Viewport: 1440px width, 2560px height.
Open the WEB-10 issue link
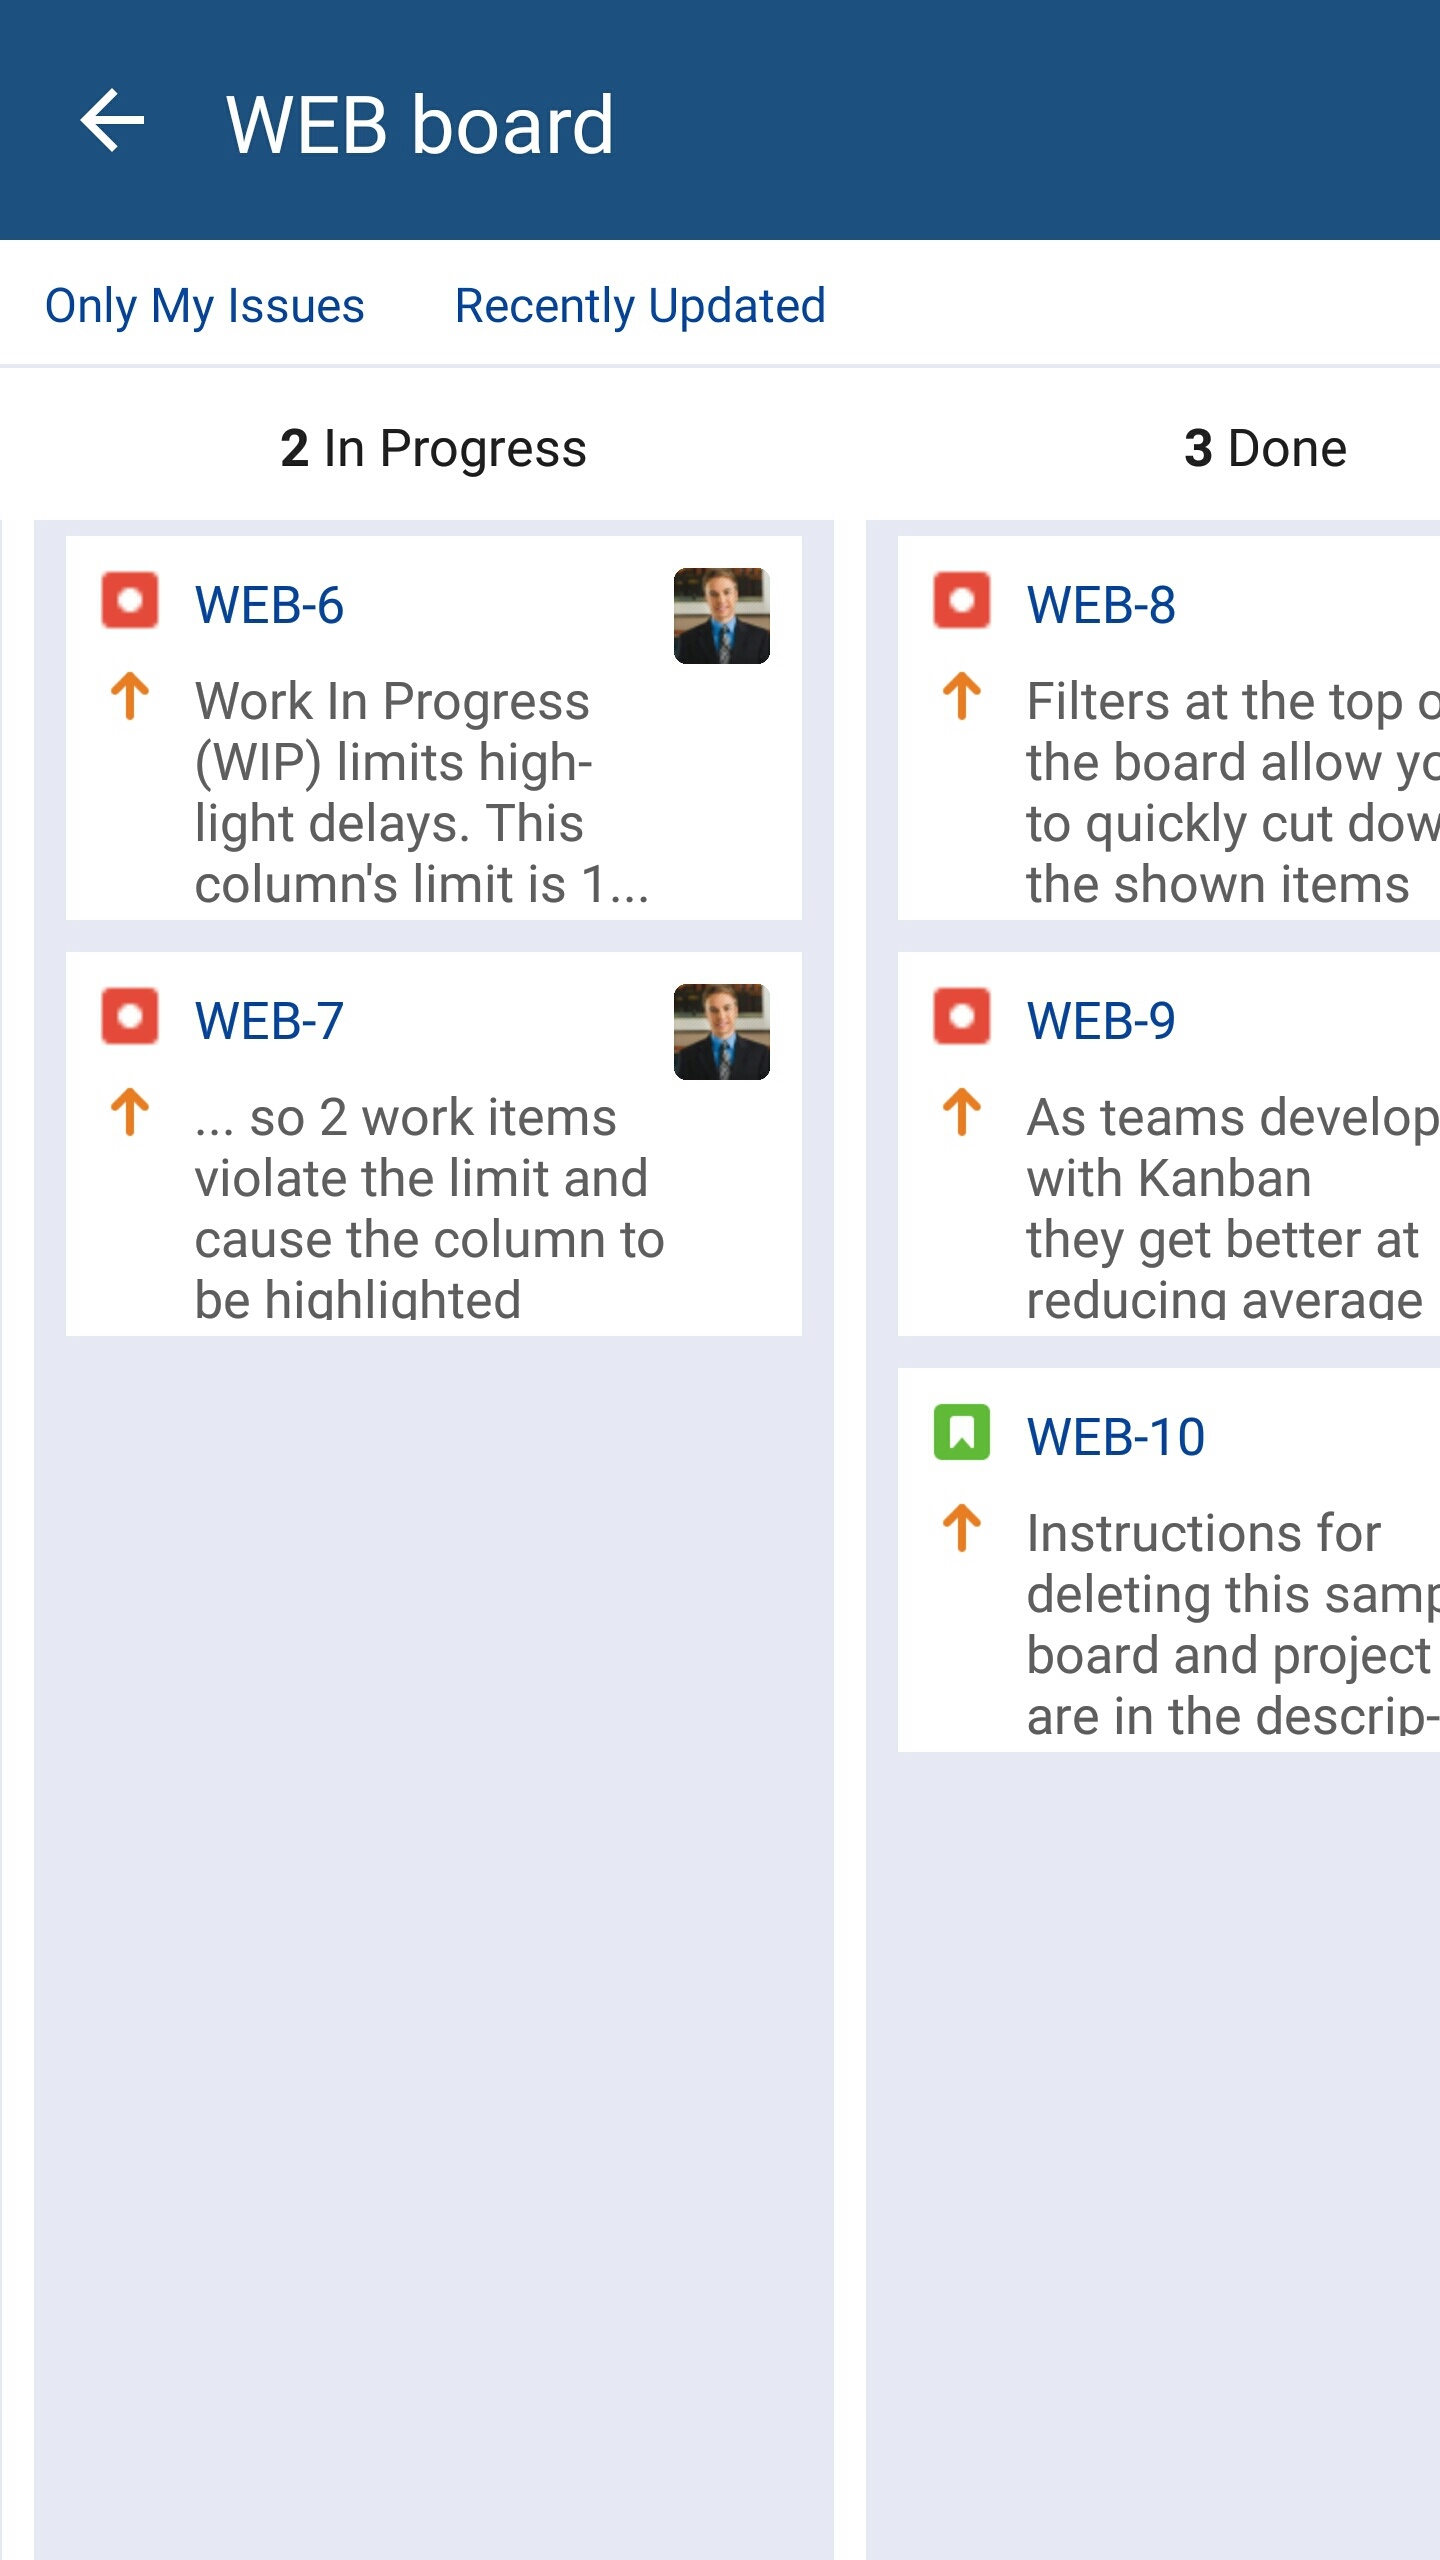tap(1115, 1437)
